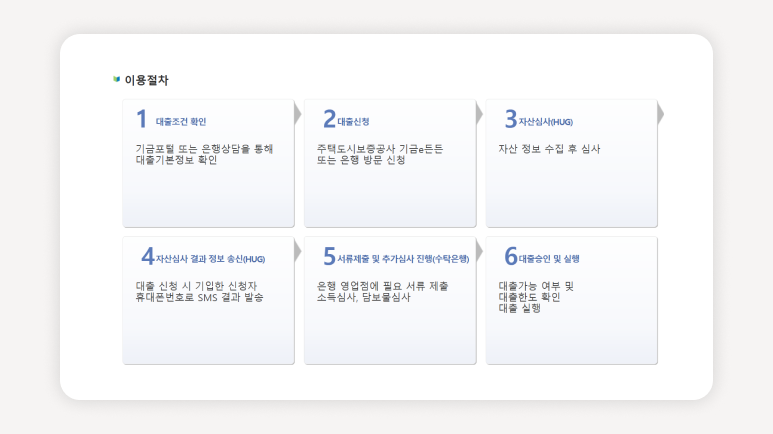Select step 5 title 서류제출 및 추가심사 진행(수탁은행)
Image resolution: width=773 pixels, height=434 pixels.
[x=403, y=258]
